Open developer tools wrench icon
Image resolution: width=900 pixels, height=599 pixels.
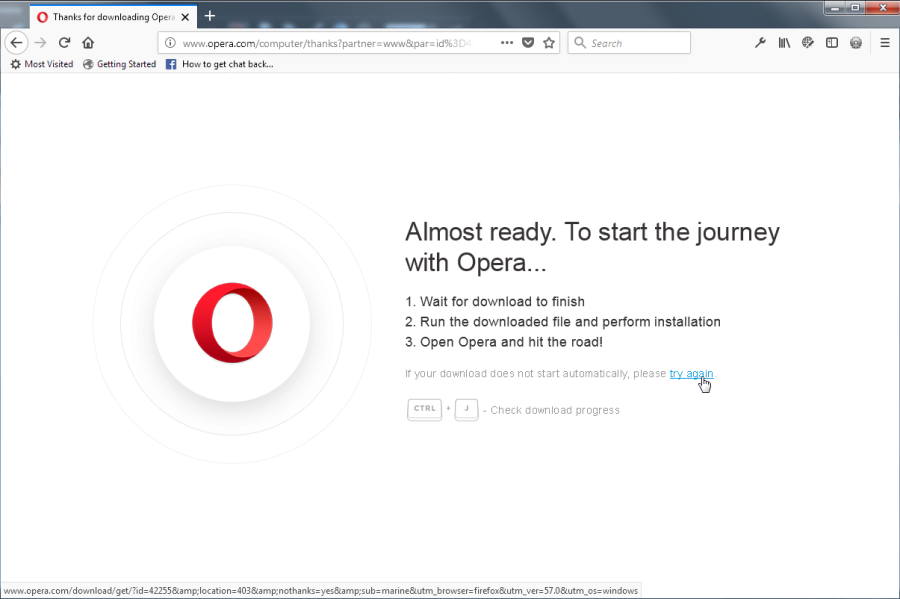[760, 42]
